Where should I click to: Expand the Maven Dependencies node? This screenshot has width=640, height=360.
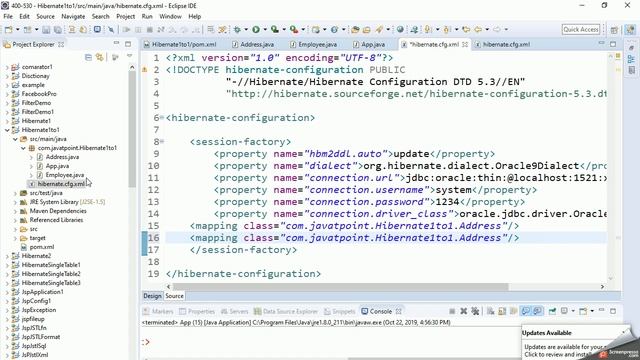(x=15, y=211)
